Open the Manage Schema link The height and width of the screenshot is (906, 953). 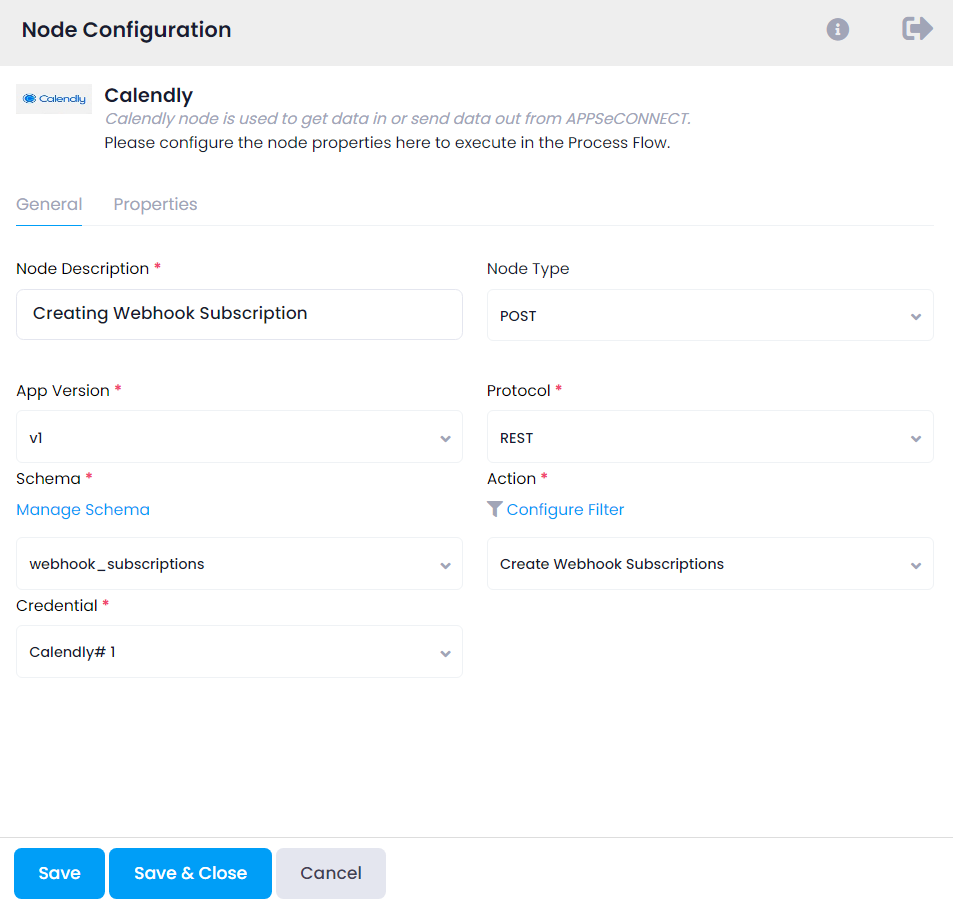point(83,509)
